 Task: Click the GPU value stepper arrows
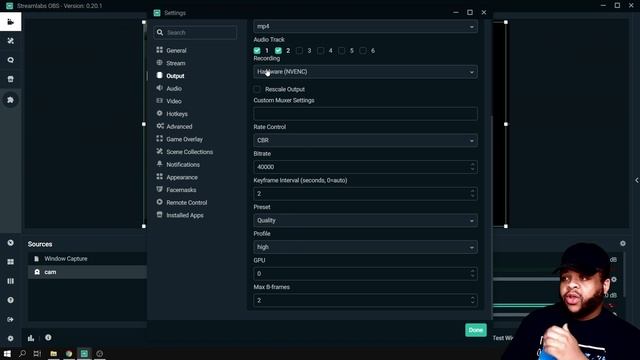472,273
